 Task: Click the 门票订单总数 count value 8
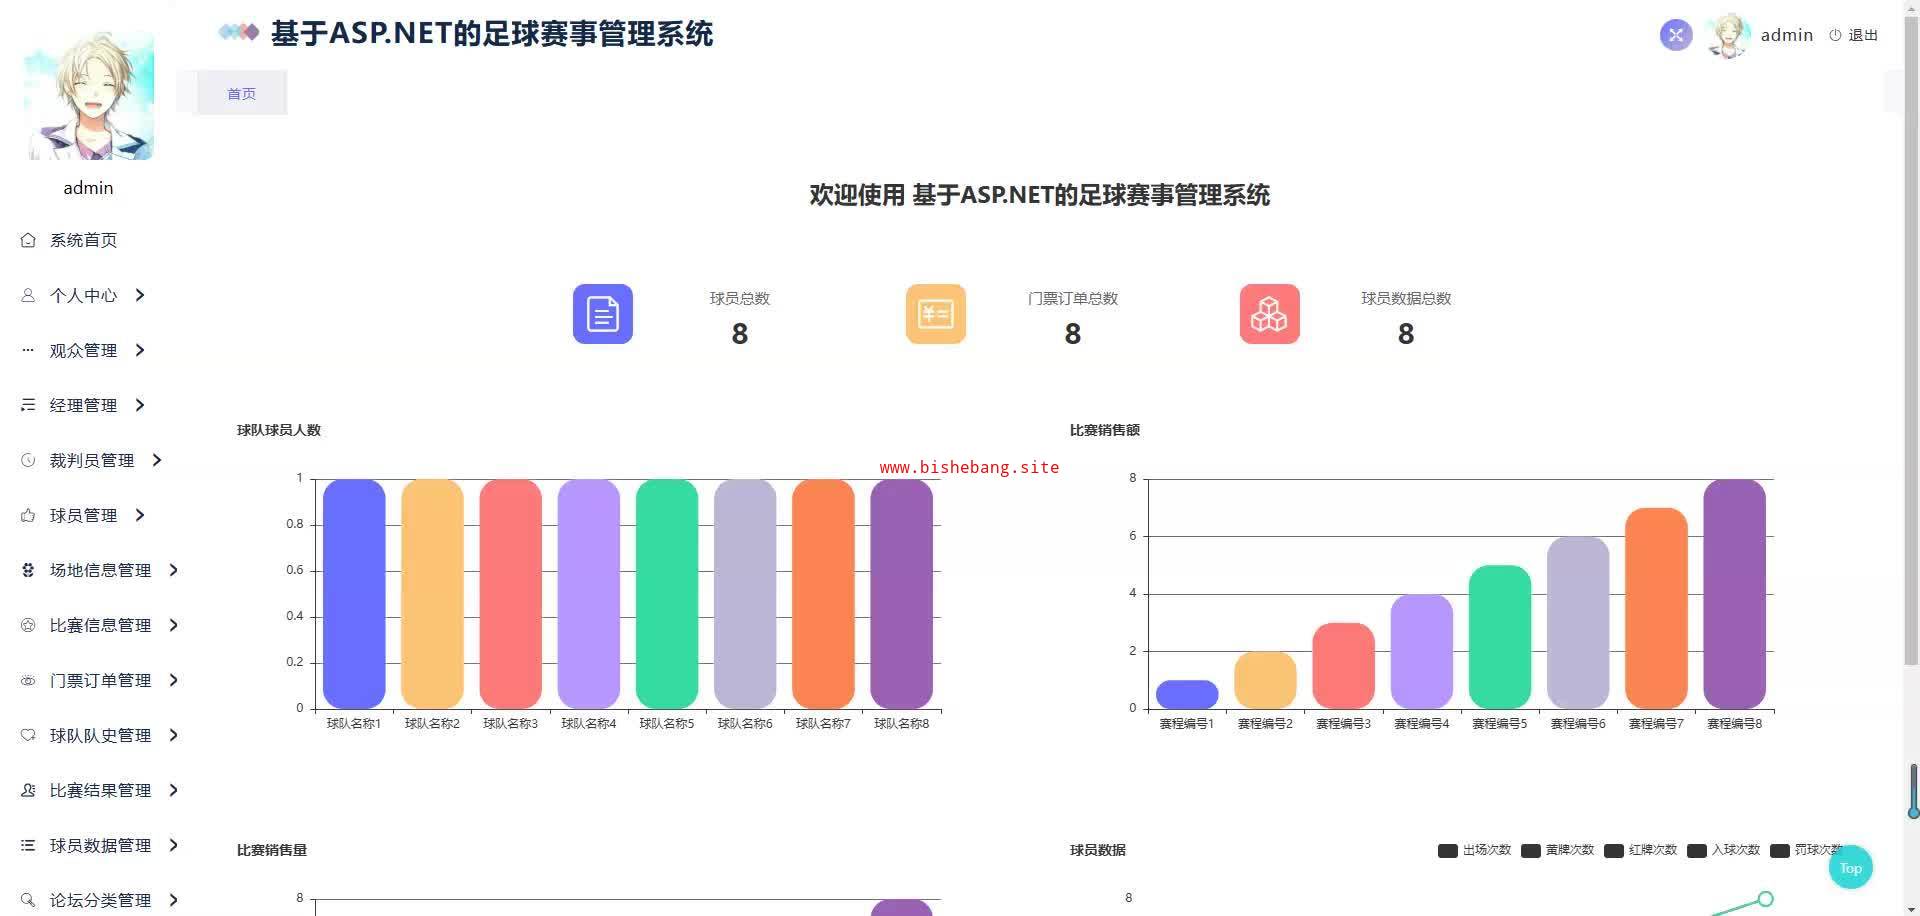[1073, 334]
